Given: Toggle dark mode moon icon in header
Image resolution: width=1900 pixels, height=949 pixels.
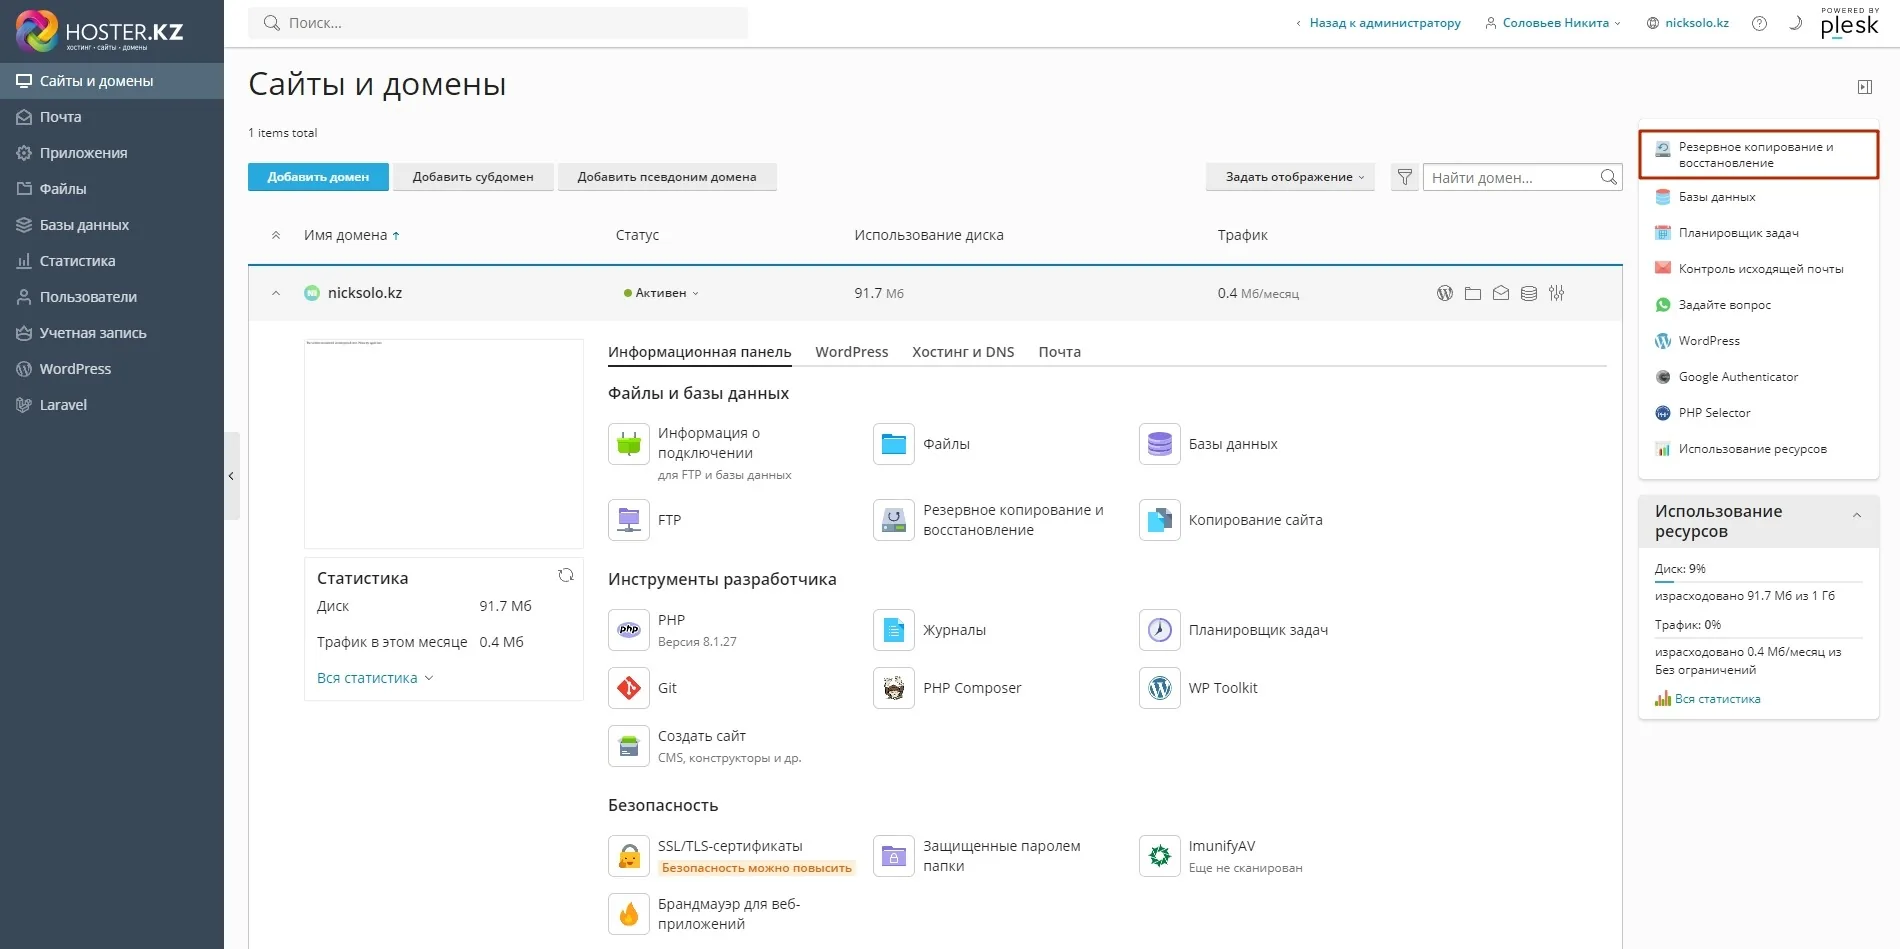Looking at the screenshot, I should 1795,23.
